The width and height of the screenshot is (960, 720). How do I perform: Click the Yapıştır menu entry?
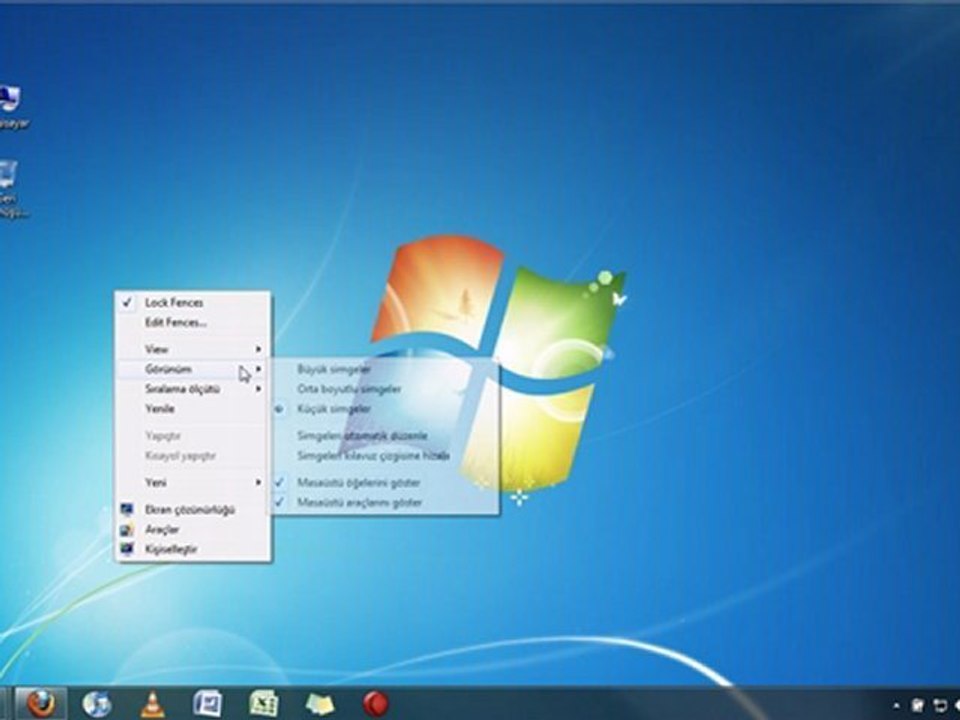click(193, 436)
